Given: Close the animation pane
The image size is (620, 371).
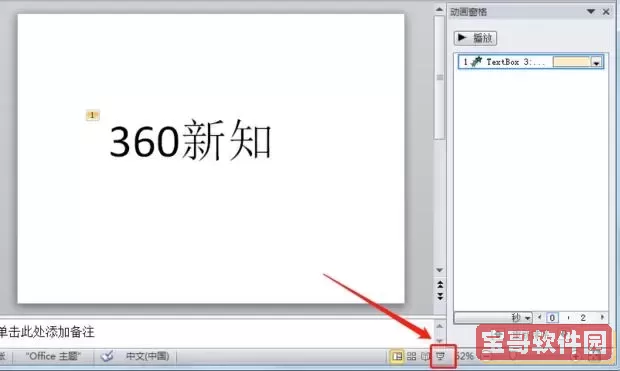Looking at the screenshot, I should tap(606, 12).
